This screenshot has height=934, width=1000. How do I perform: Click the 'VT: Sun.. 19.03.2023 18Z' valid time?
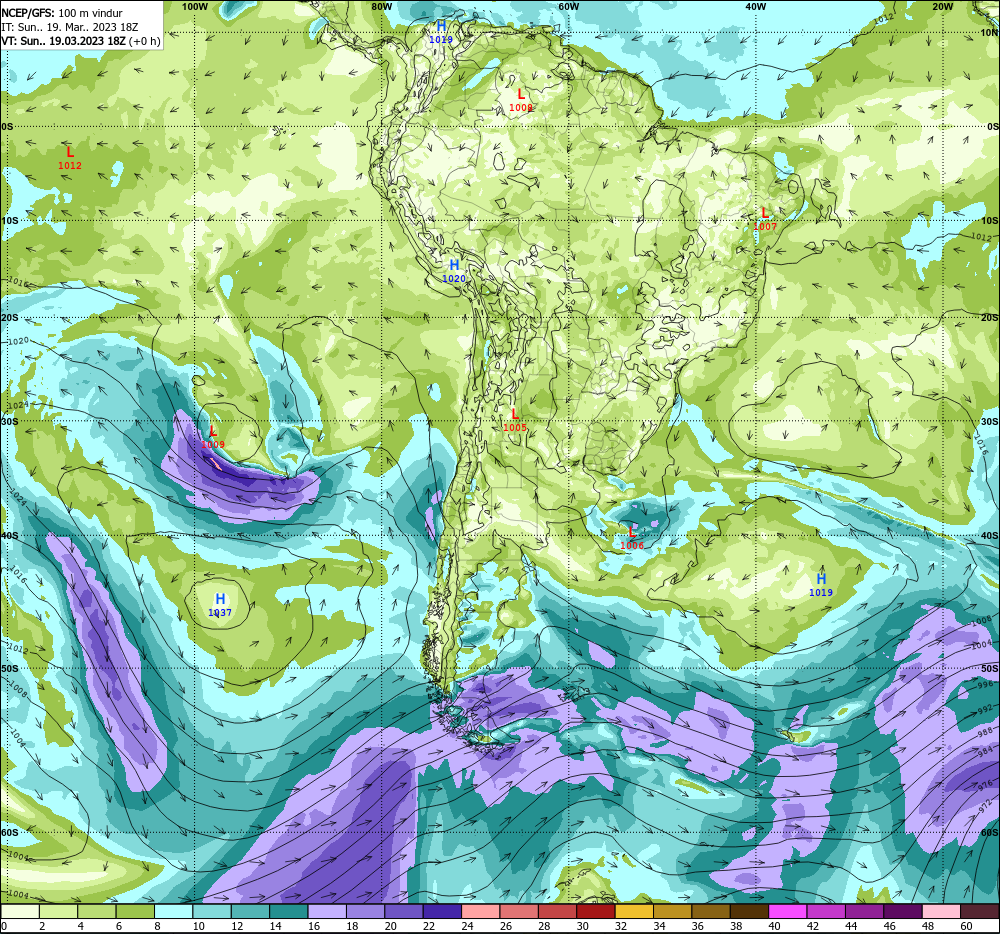click(64, 41)
